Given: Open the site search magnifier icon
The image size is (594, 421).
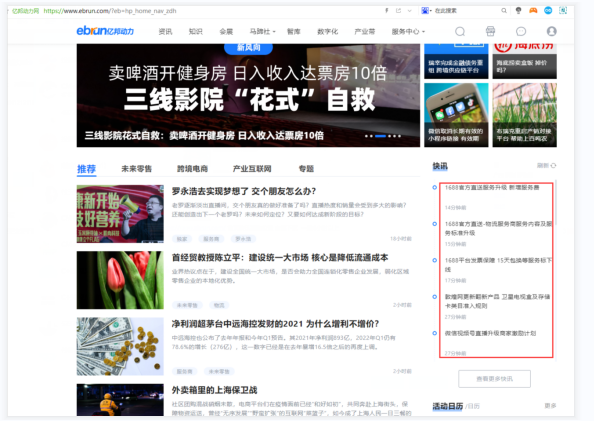Looking at the screenshot, I should click(460, 31).
